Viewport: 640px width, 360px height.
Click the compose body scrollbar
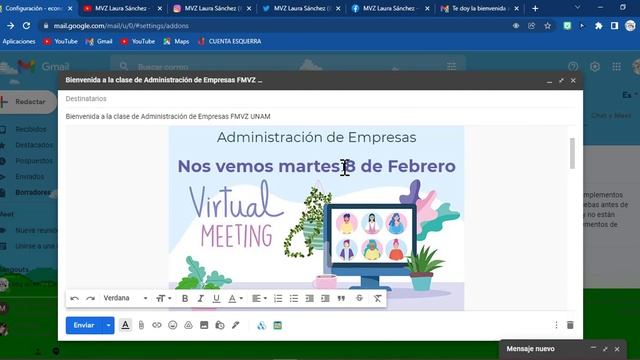tap(572, 153)
